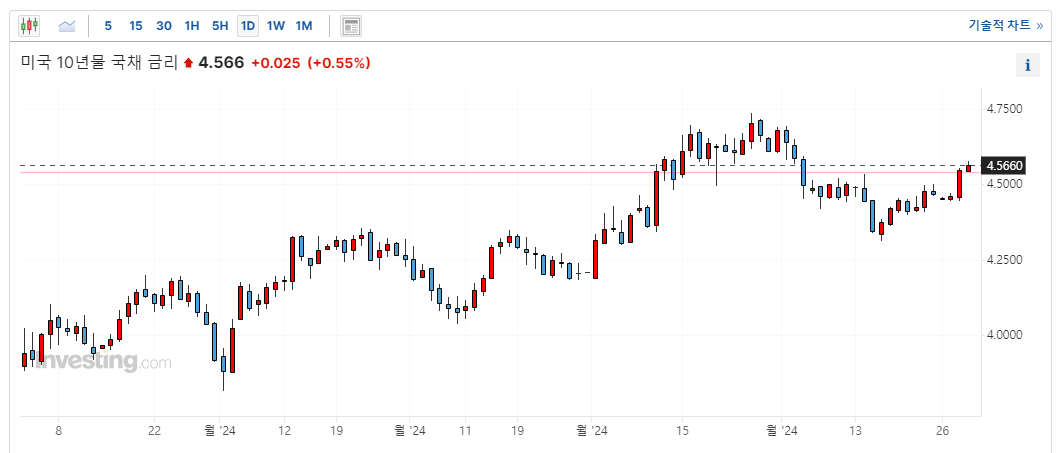Select the 30 minute interval
1061x453 pixels.
point(164,26)
